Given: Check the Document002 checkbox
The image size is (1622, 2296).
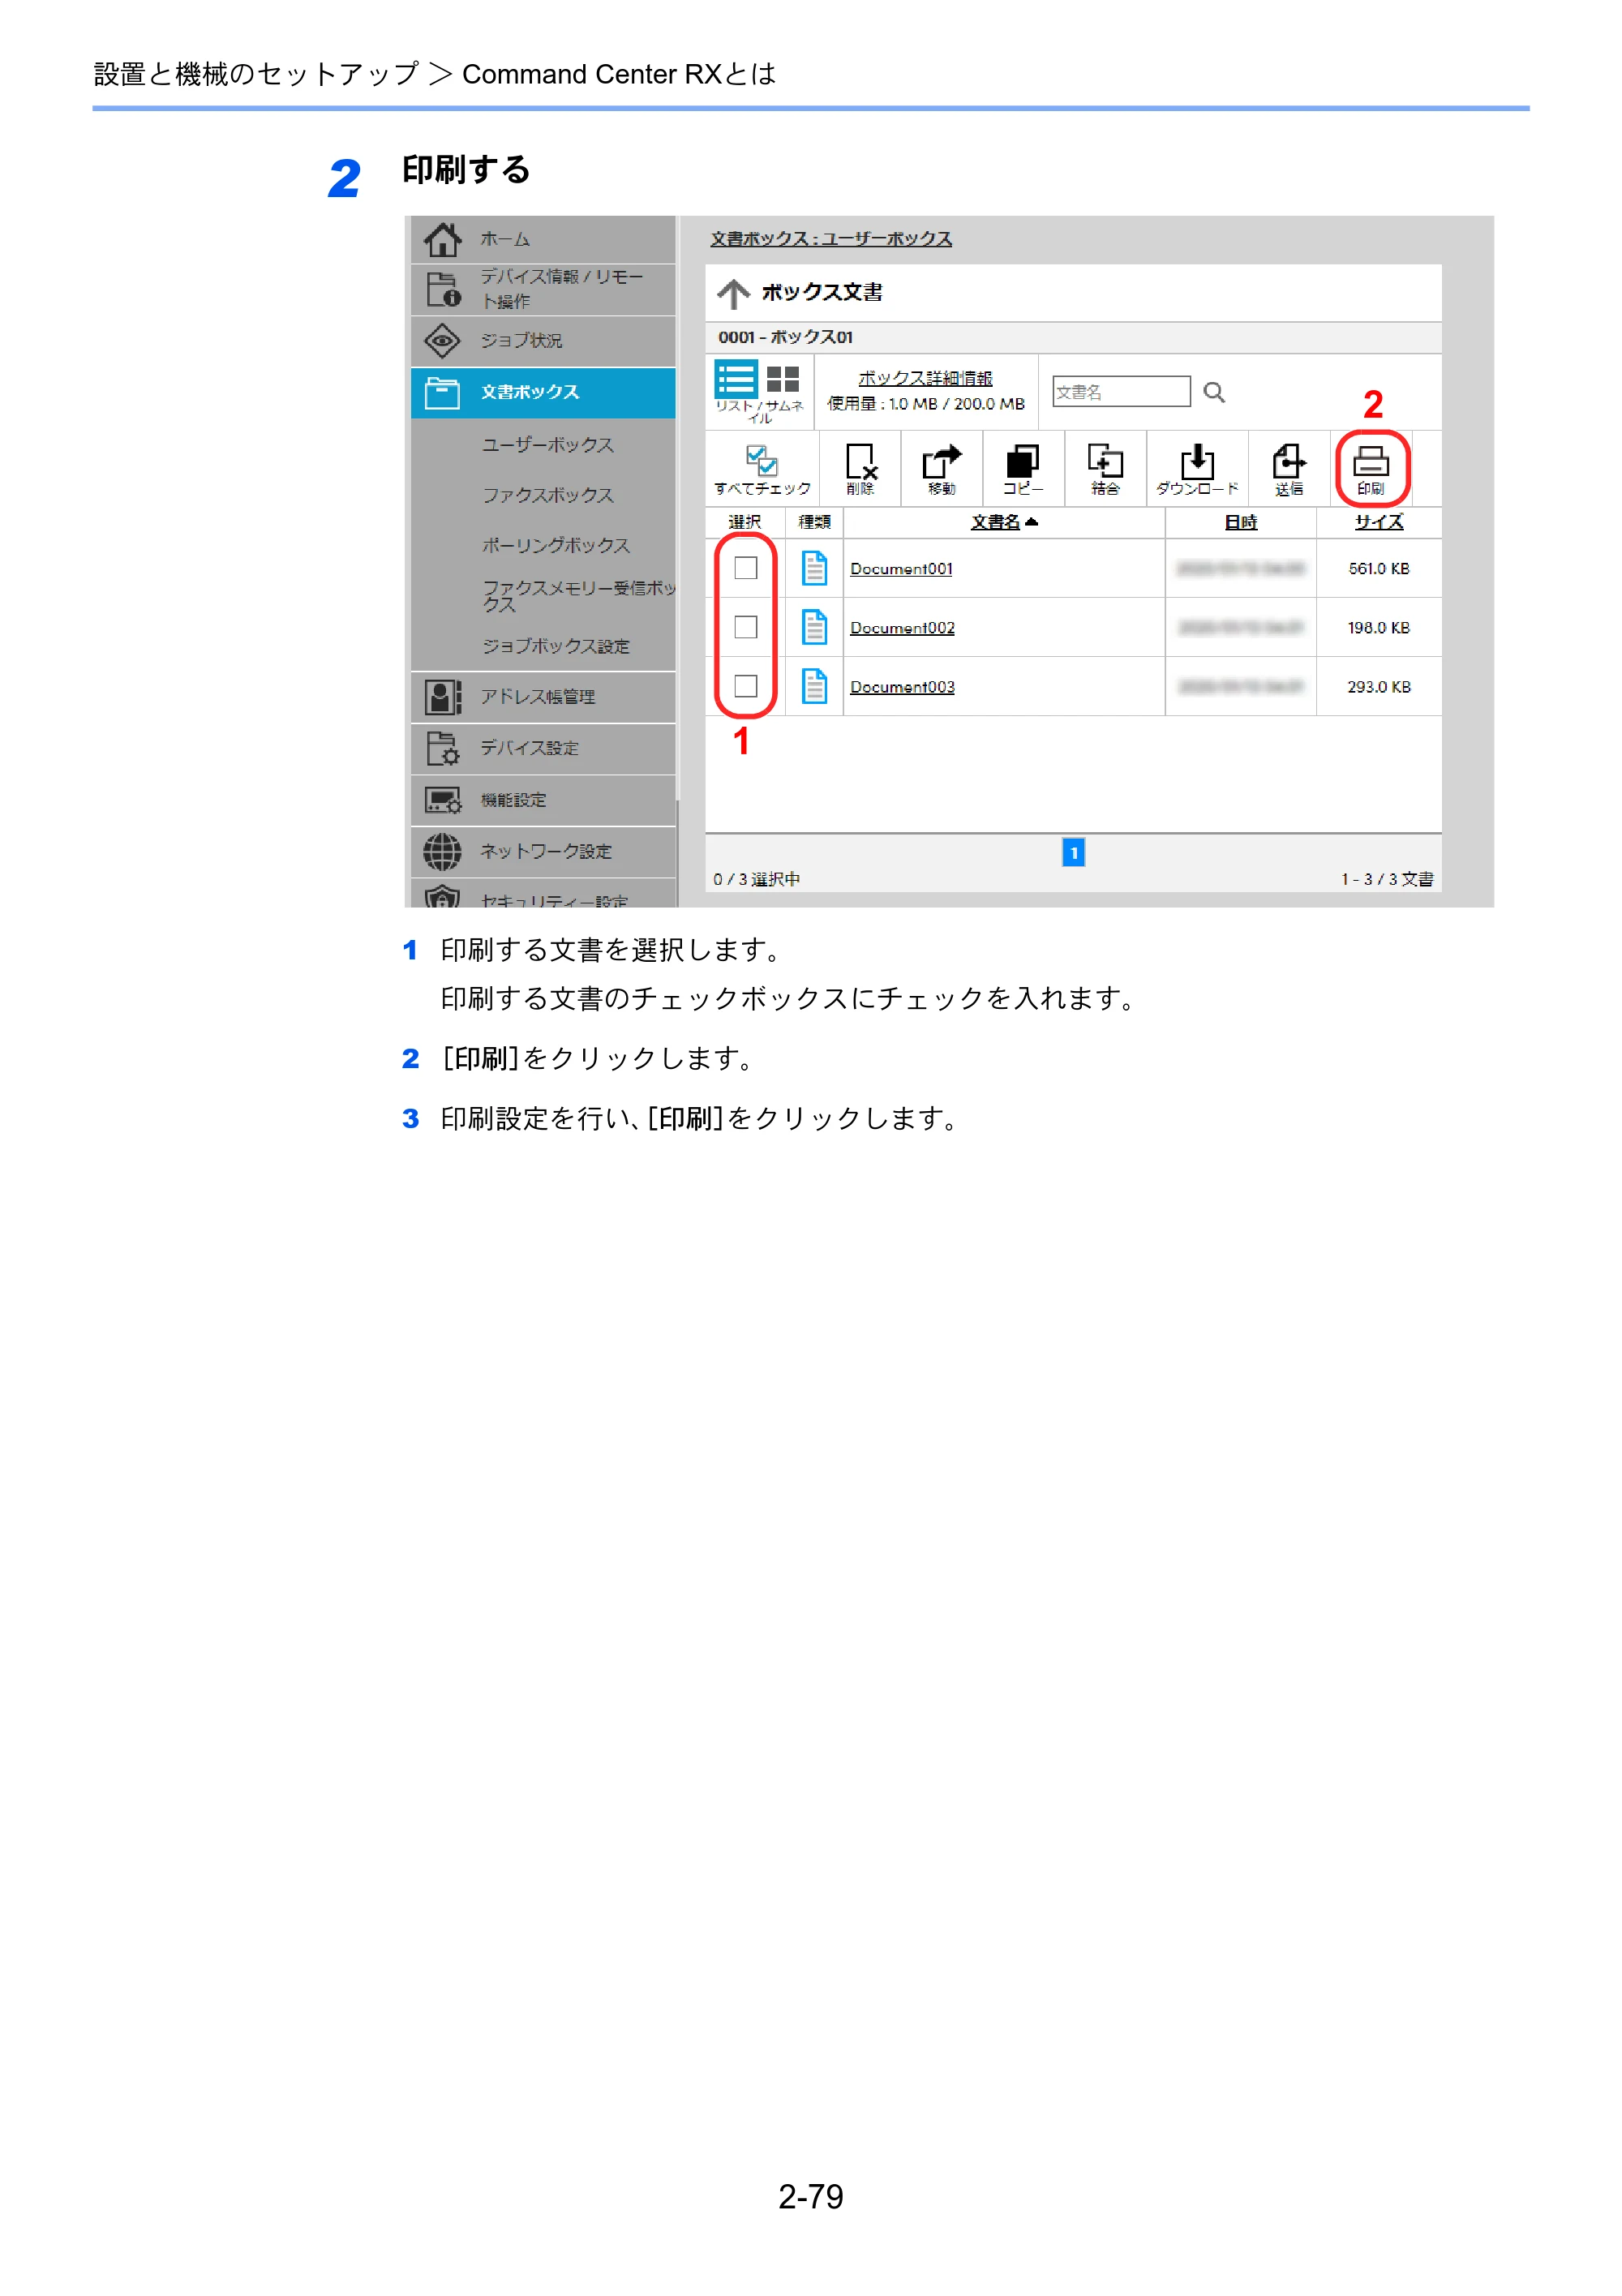Looking at the screenshot, I should 746,627.
